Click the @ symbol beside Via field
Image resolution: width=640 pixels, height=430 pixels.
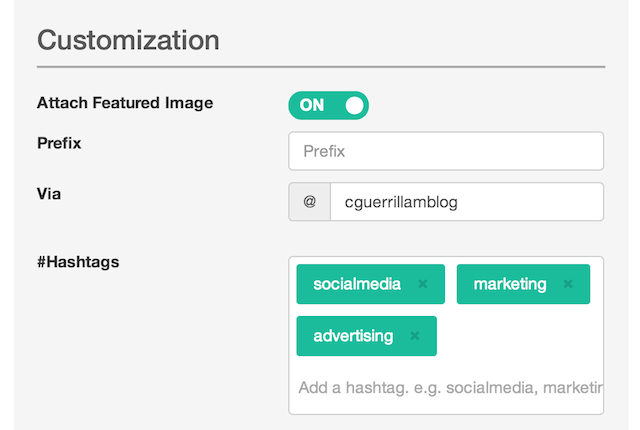click(x=309, y=202)
